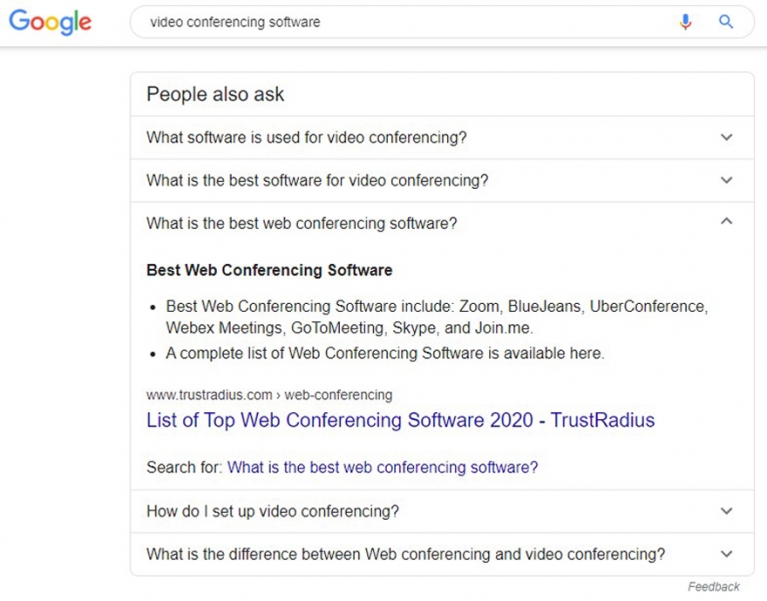The width and height of the screenshot is (767, 601).
Task: Click question text about difference between Web and video conferencing
Action: (406, 555)
